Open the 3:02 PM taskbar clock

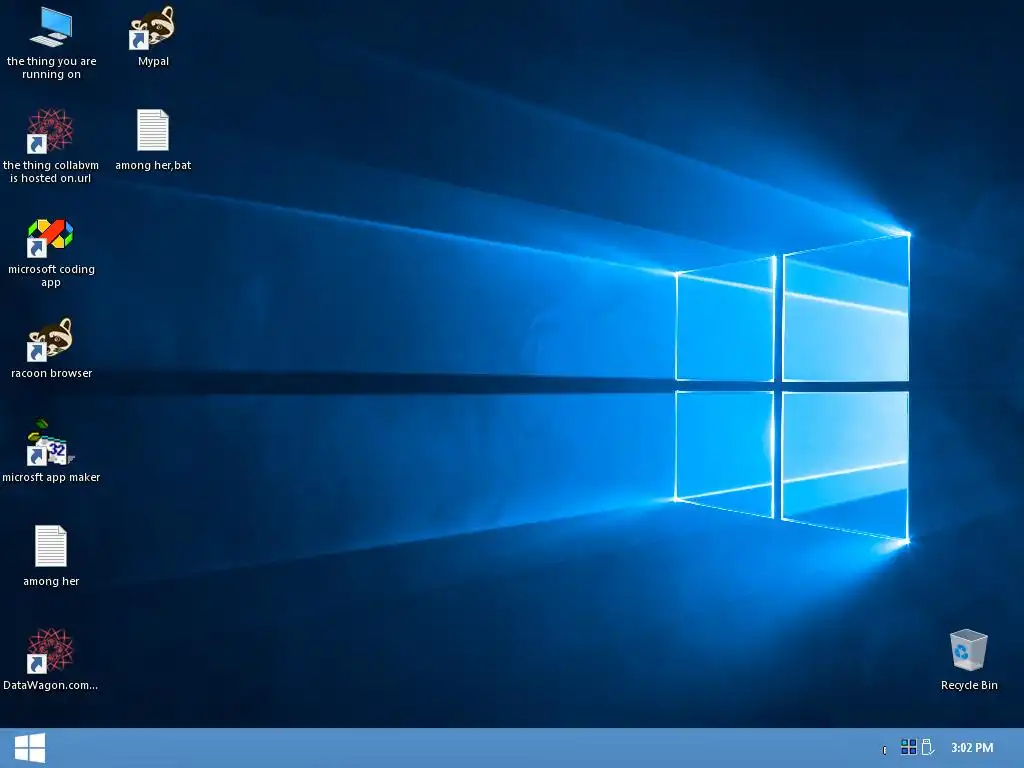[972, 748]
